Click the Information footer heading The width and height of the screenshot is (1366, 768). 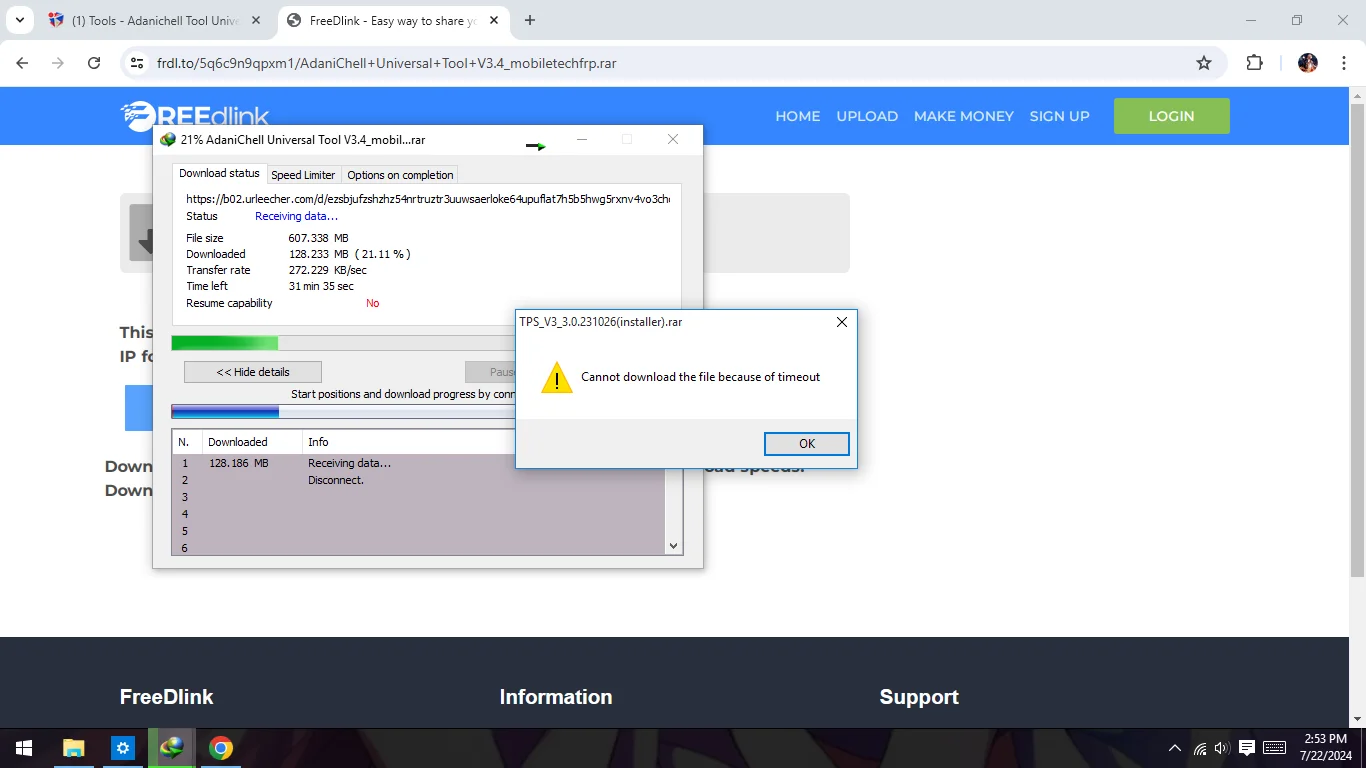(x=556, y=697)
